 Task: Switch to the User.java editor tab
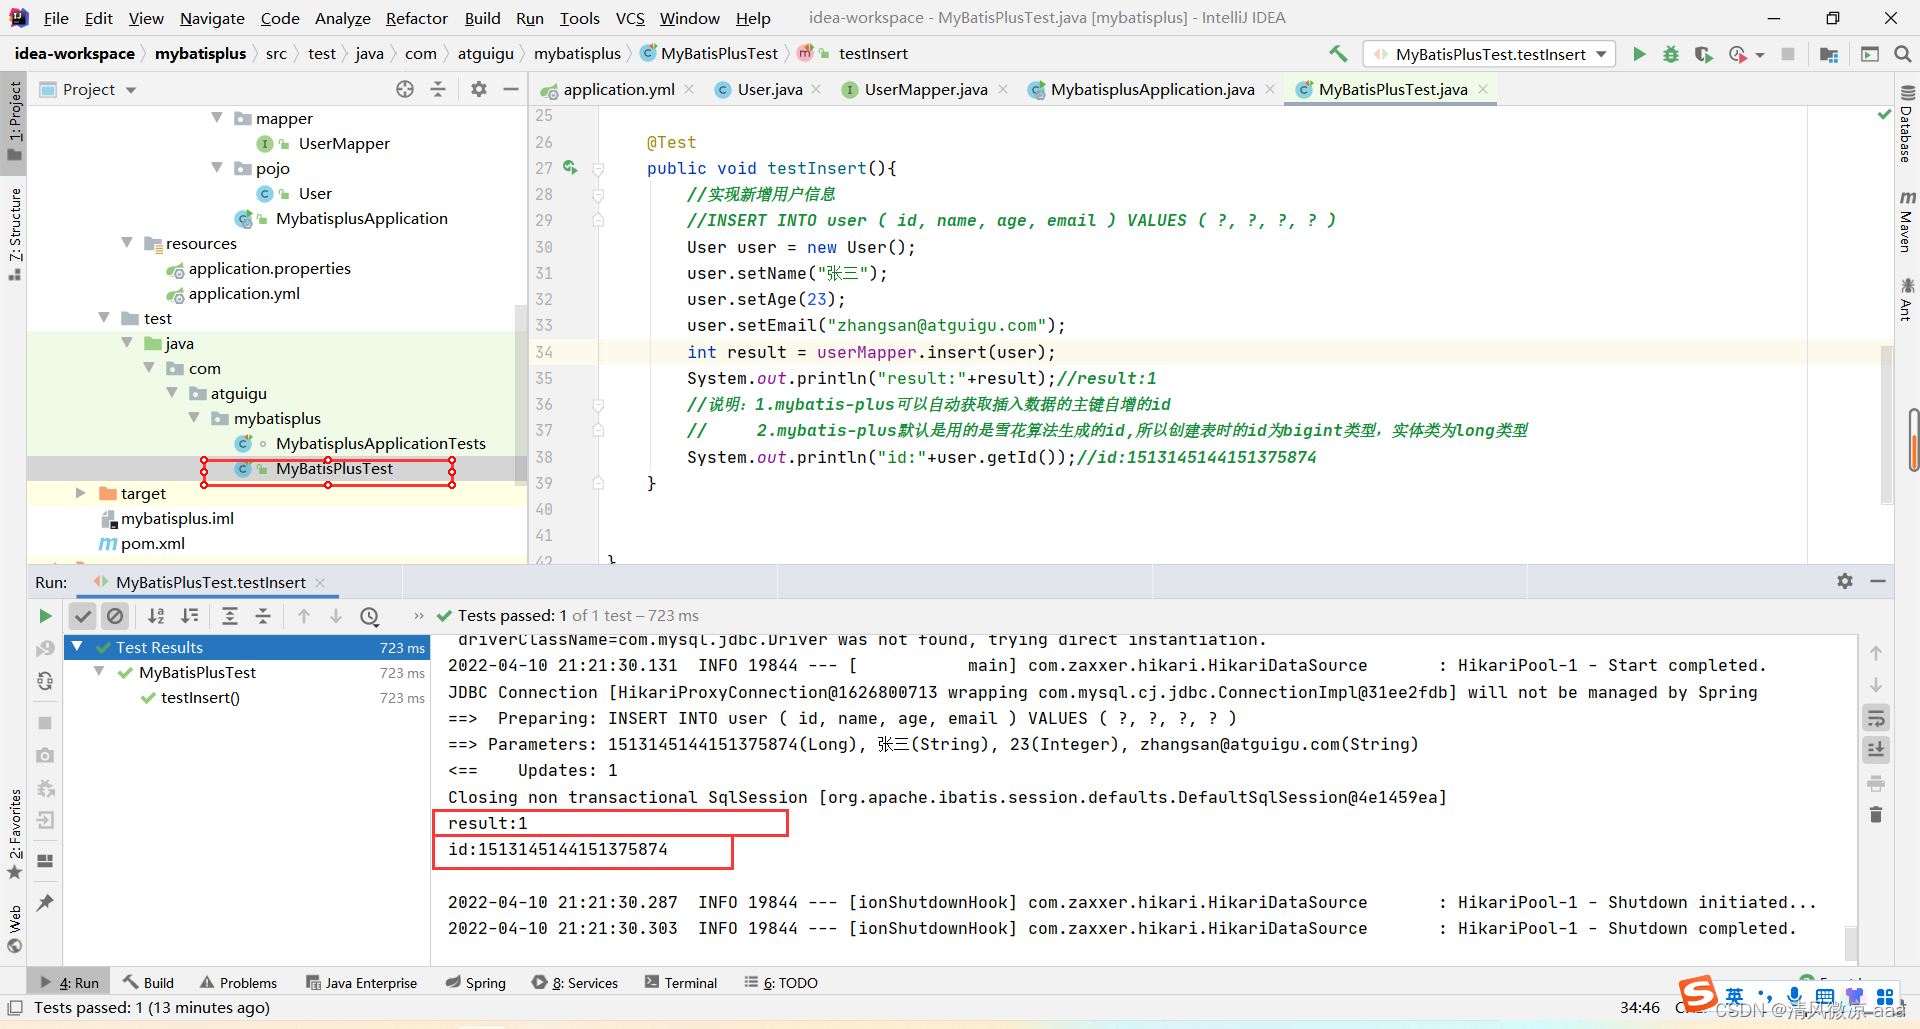tap(769, 90)
